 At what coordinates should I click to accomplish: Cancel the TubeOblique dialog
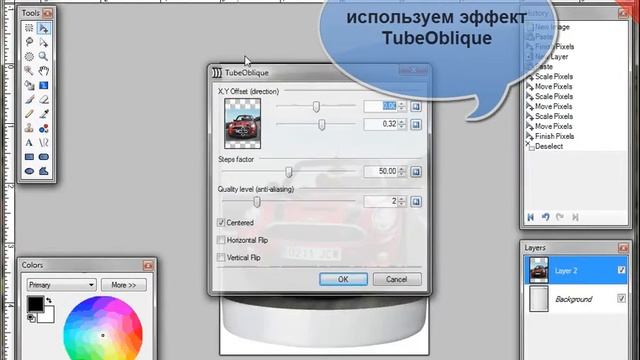397,279
